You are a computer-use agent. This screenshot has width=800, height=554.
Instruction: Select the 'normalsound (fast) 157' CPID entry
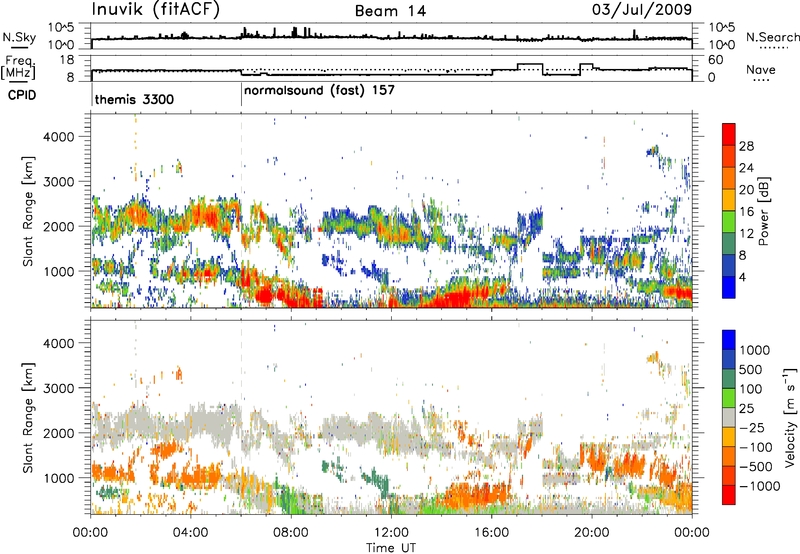tap(319, 91)
